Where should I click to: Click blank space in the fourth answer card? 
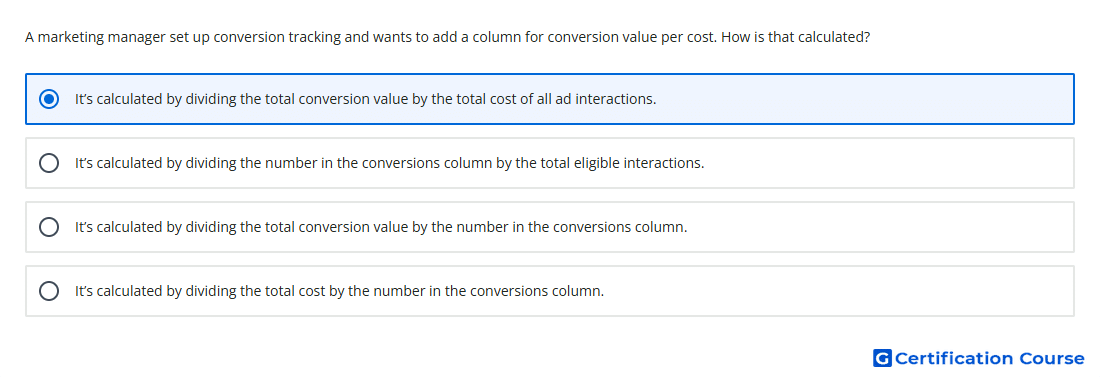(838, 291)
